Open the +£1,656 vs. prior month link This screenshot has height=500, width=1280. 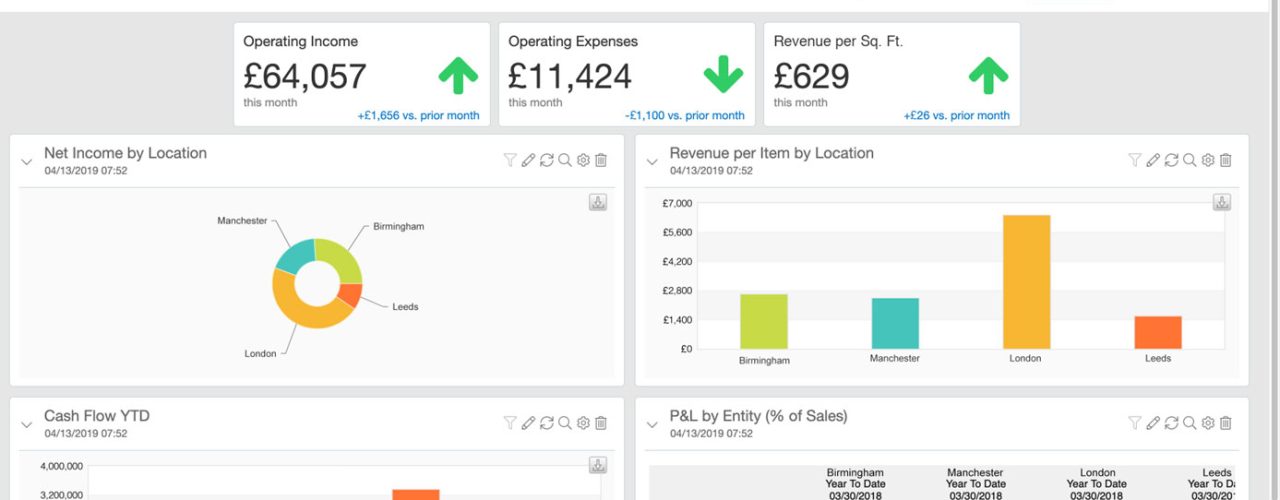pyautogui.click(x=418, y=115)
